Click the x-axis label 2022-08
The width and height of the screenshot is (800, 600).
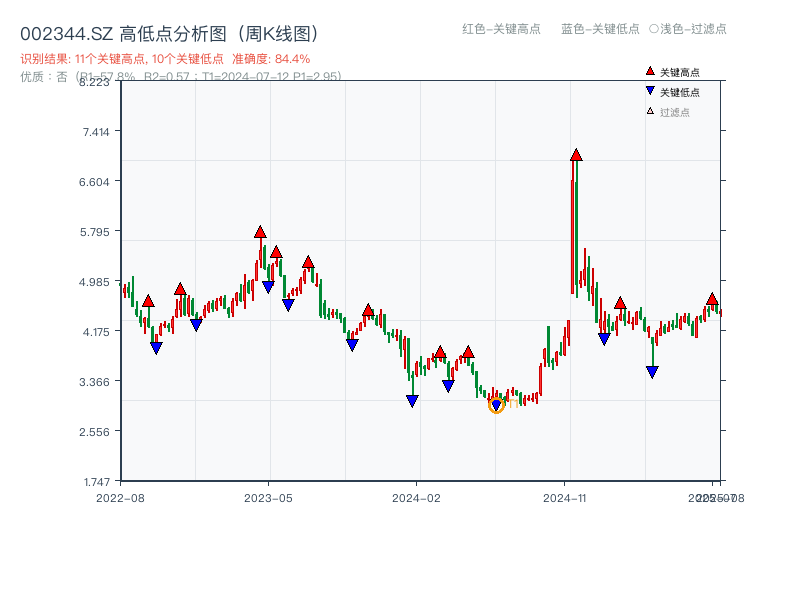(120, 498)
